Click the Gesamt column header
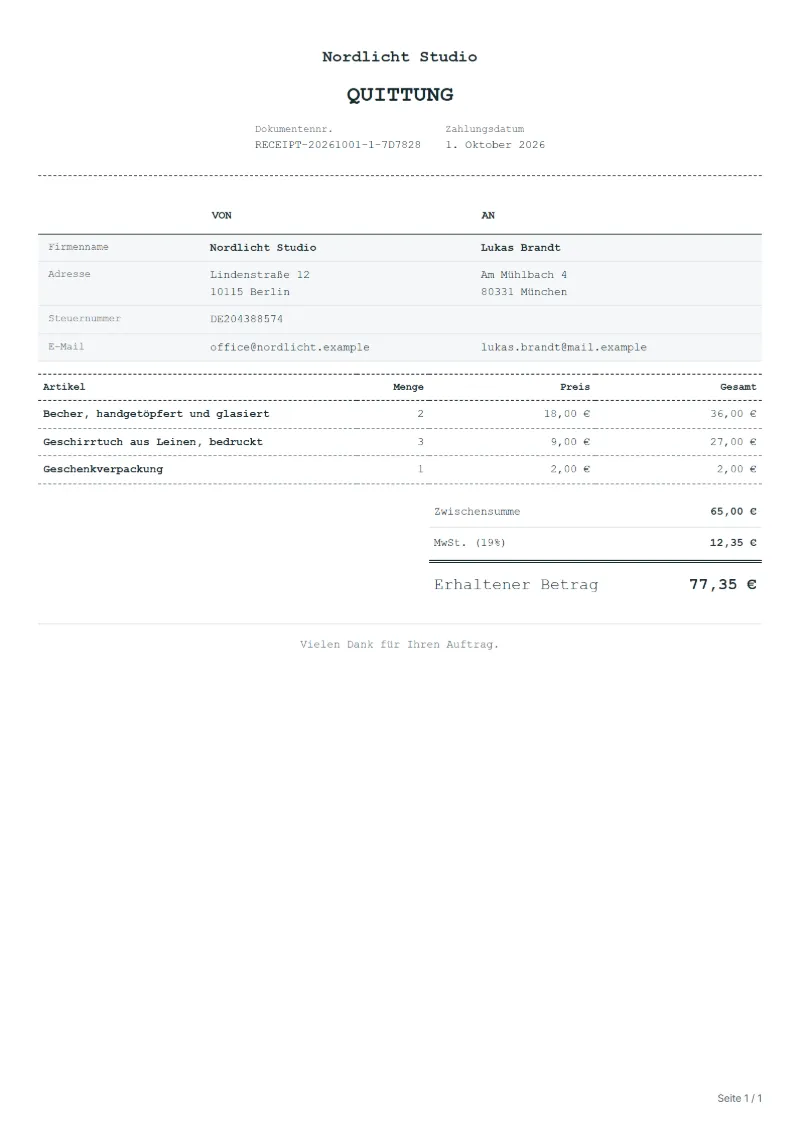800x1131 pixels. [738, 387]
